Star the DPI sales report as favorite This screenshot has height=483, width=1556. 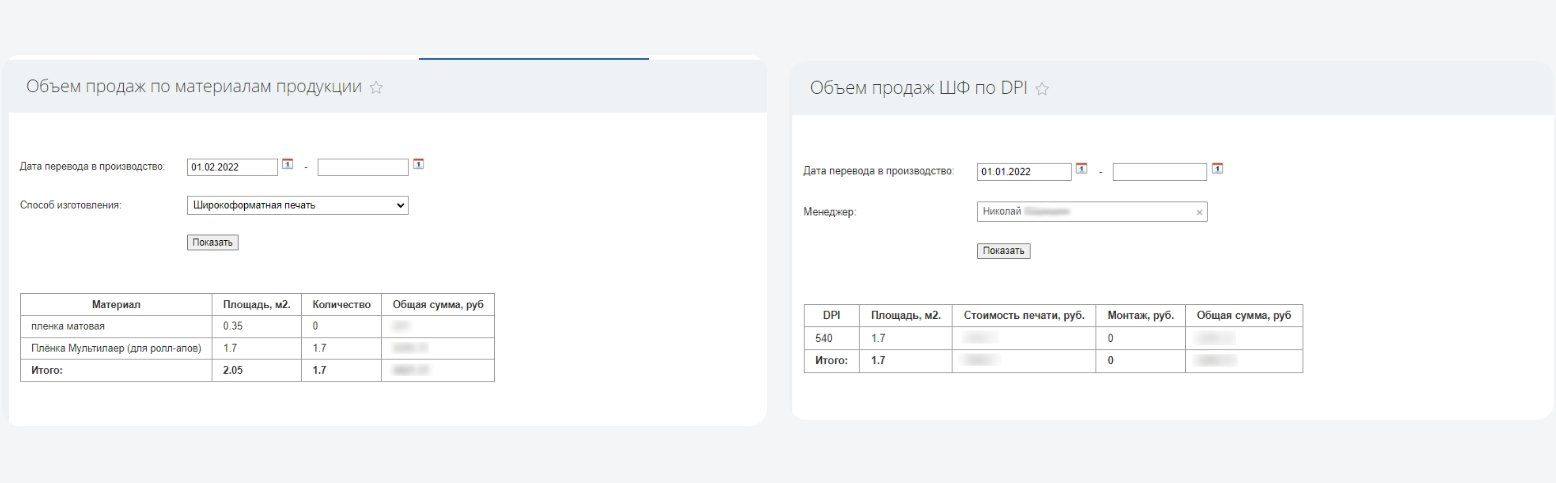pos(1042,89)
